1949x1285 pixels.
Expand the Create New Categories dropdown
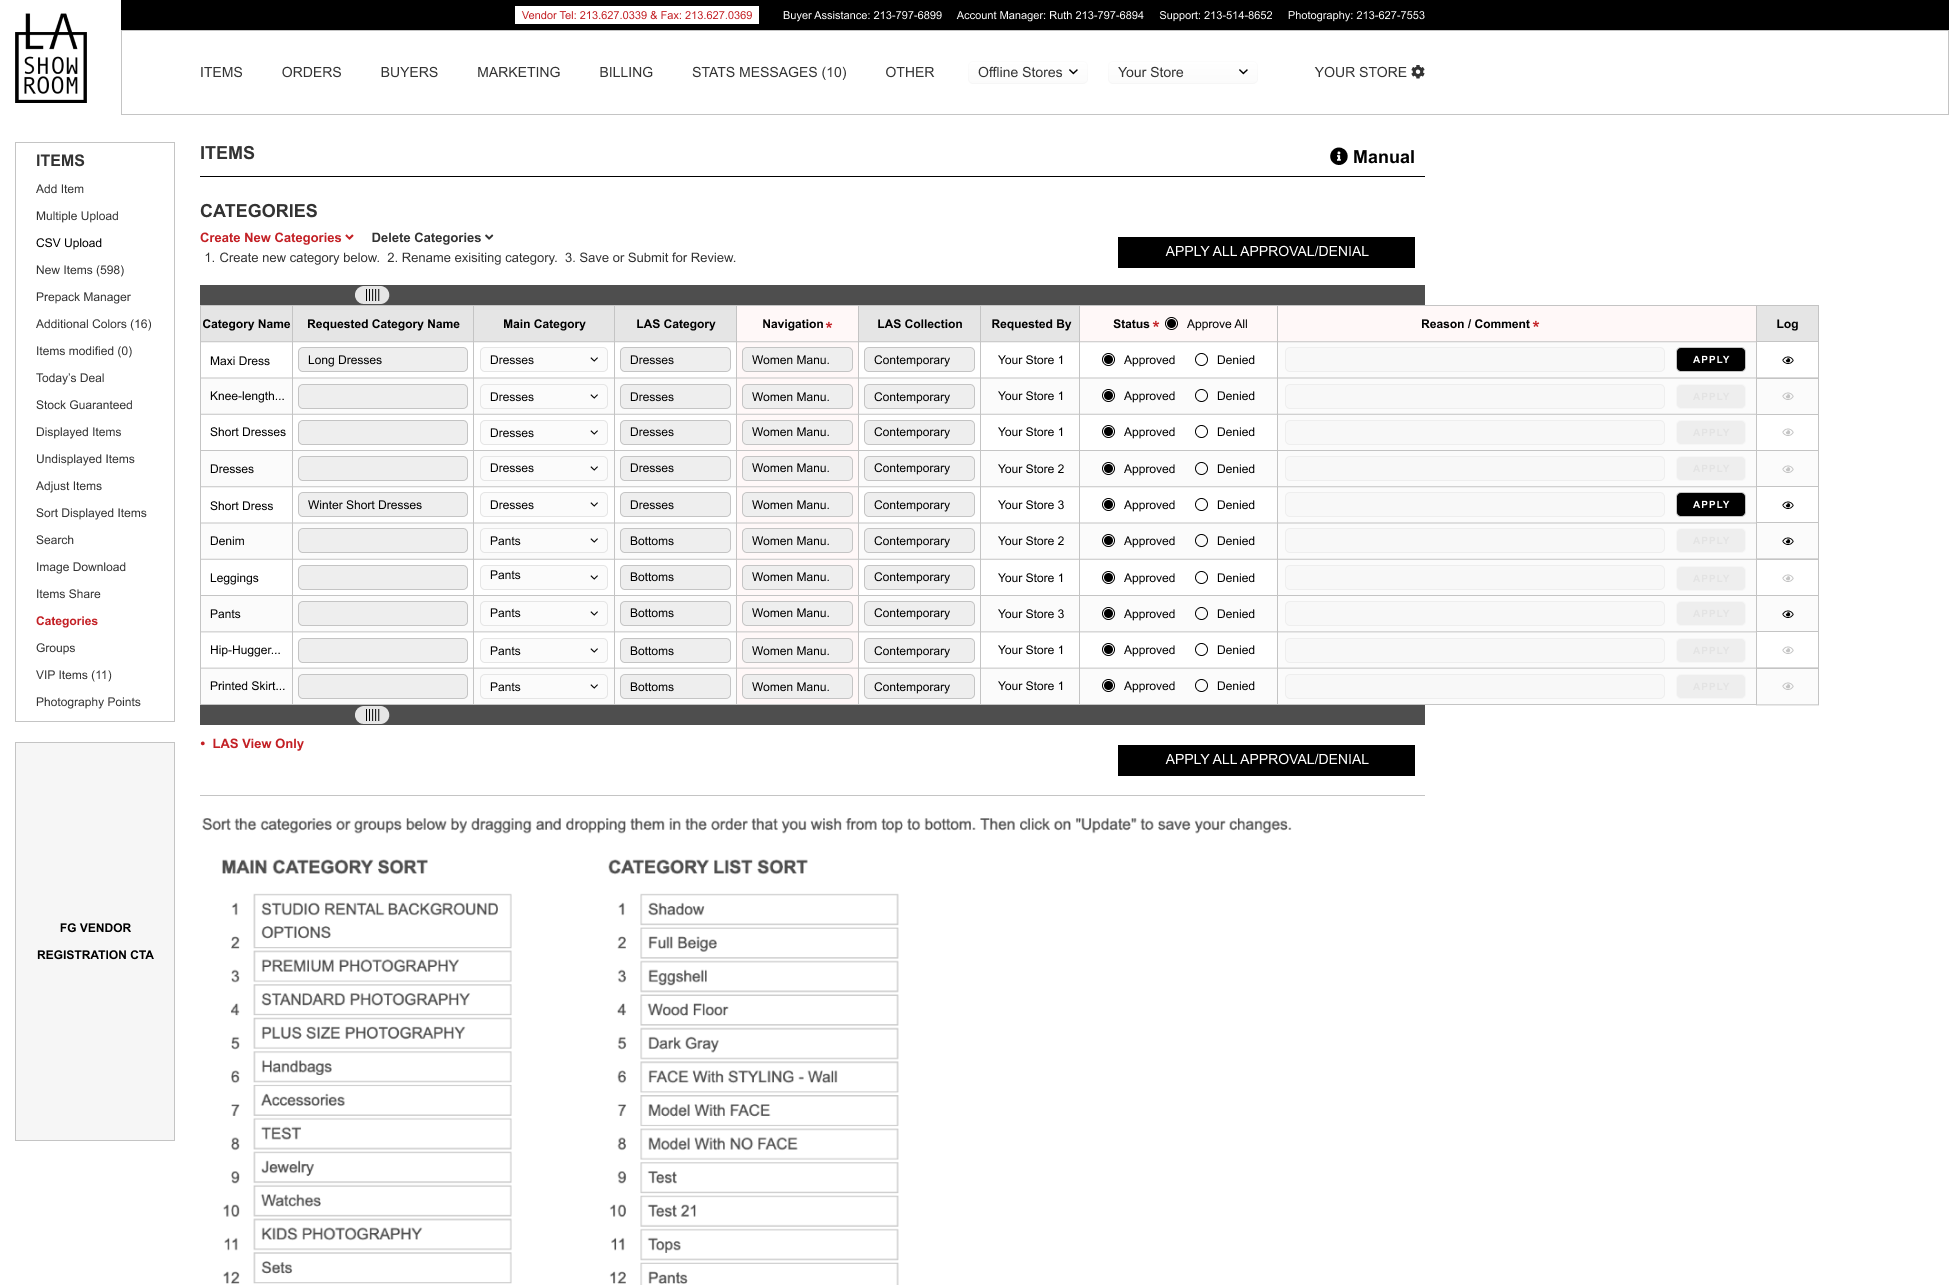[x=276, y=238]
